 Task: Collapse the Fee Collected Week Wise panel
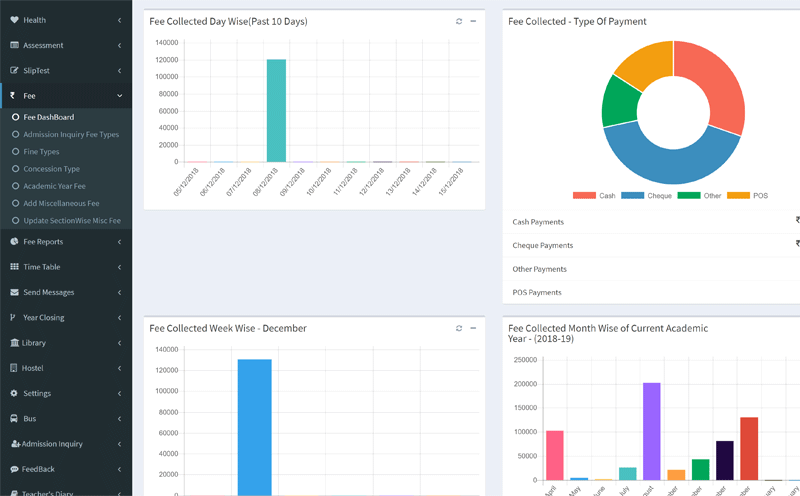(473, 328)
